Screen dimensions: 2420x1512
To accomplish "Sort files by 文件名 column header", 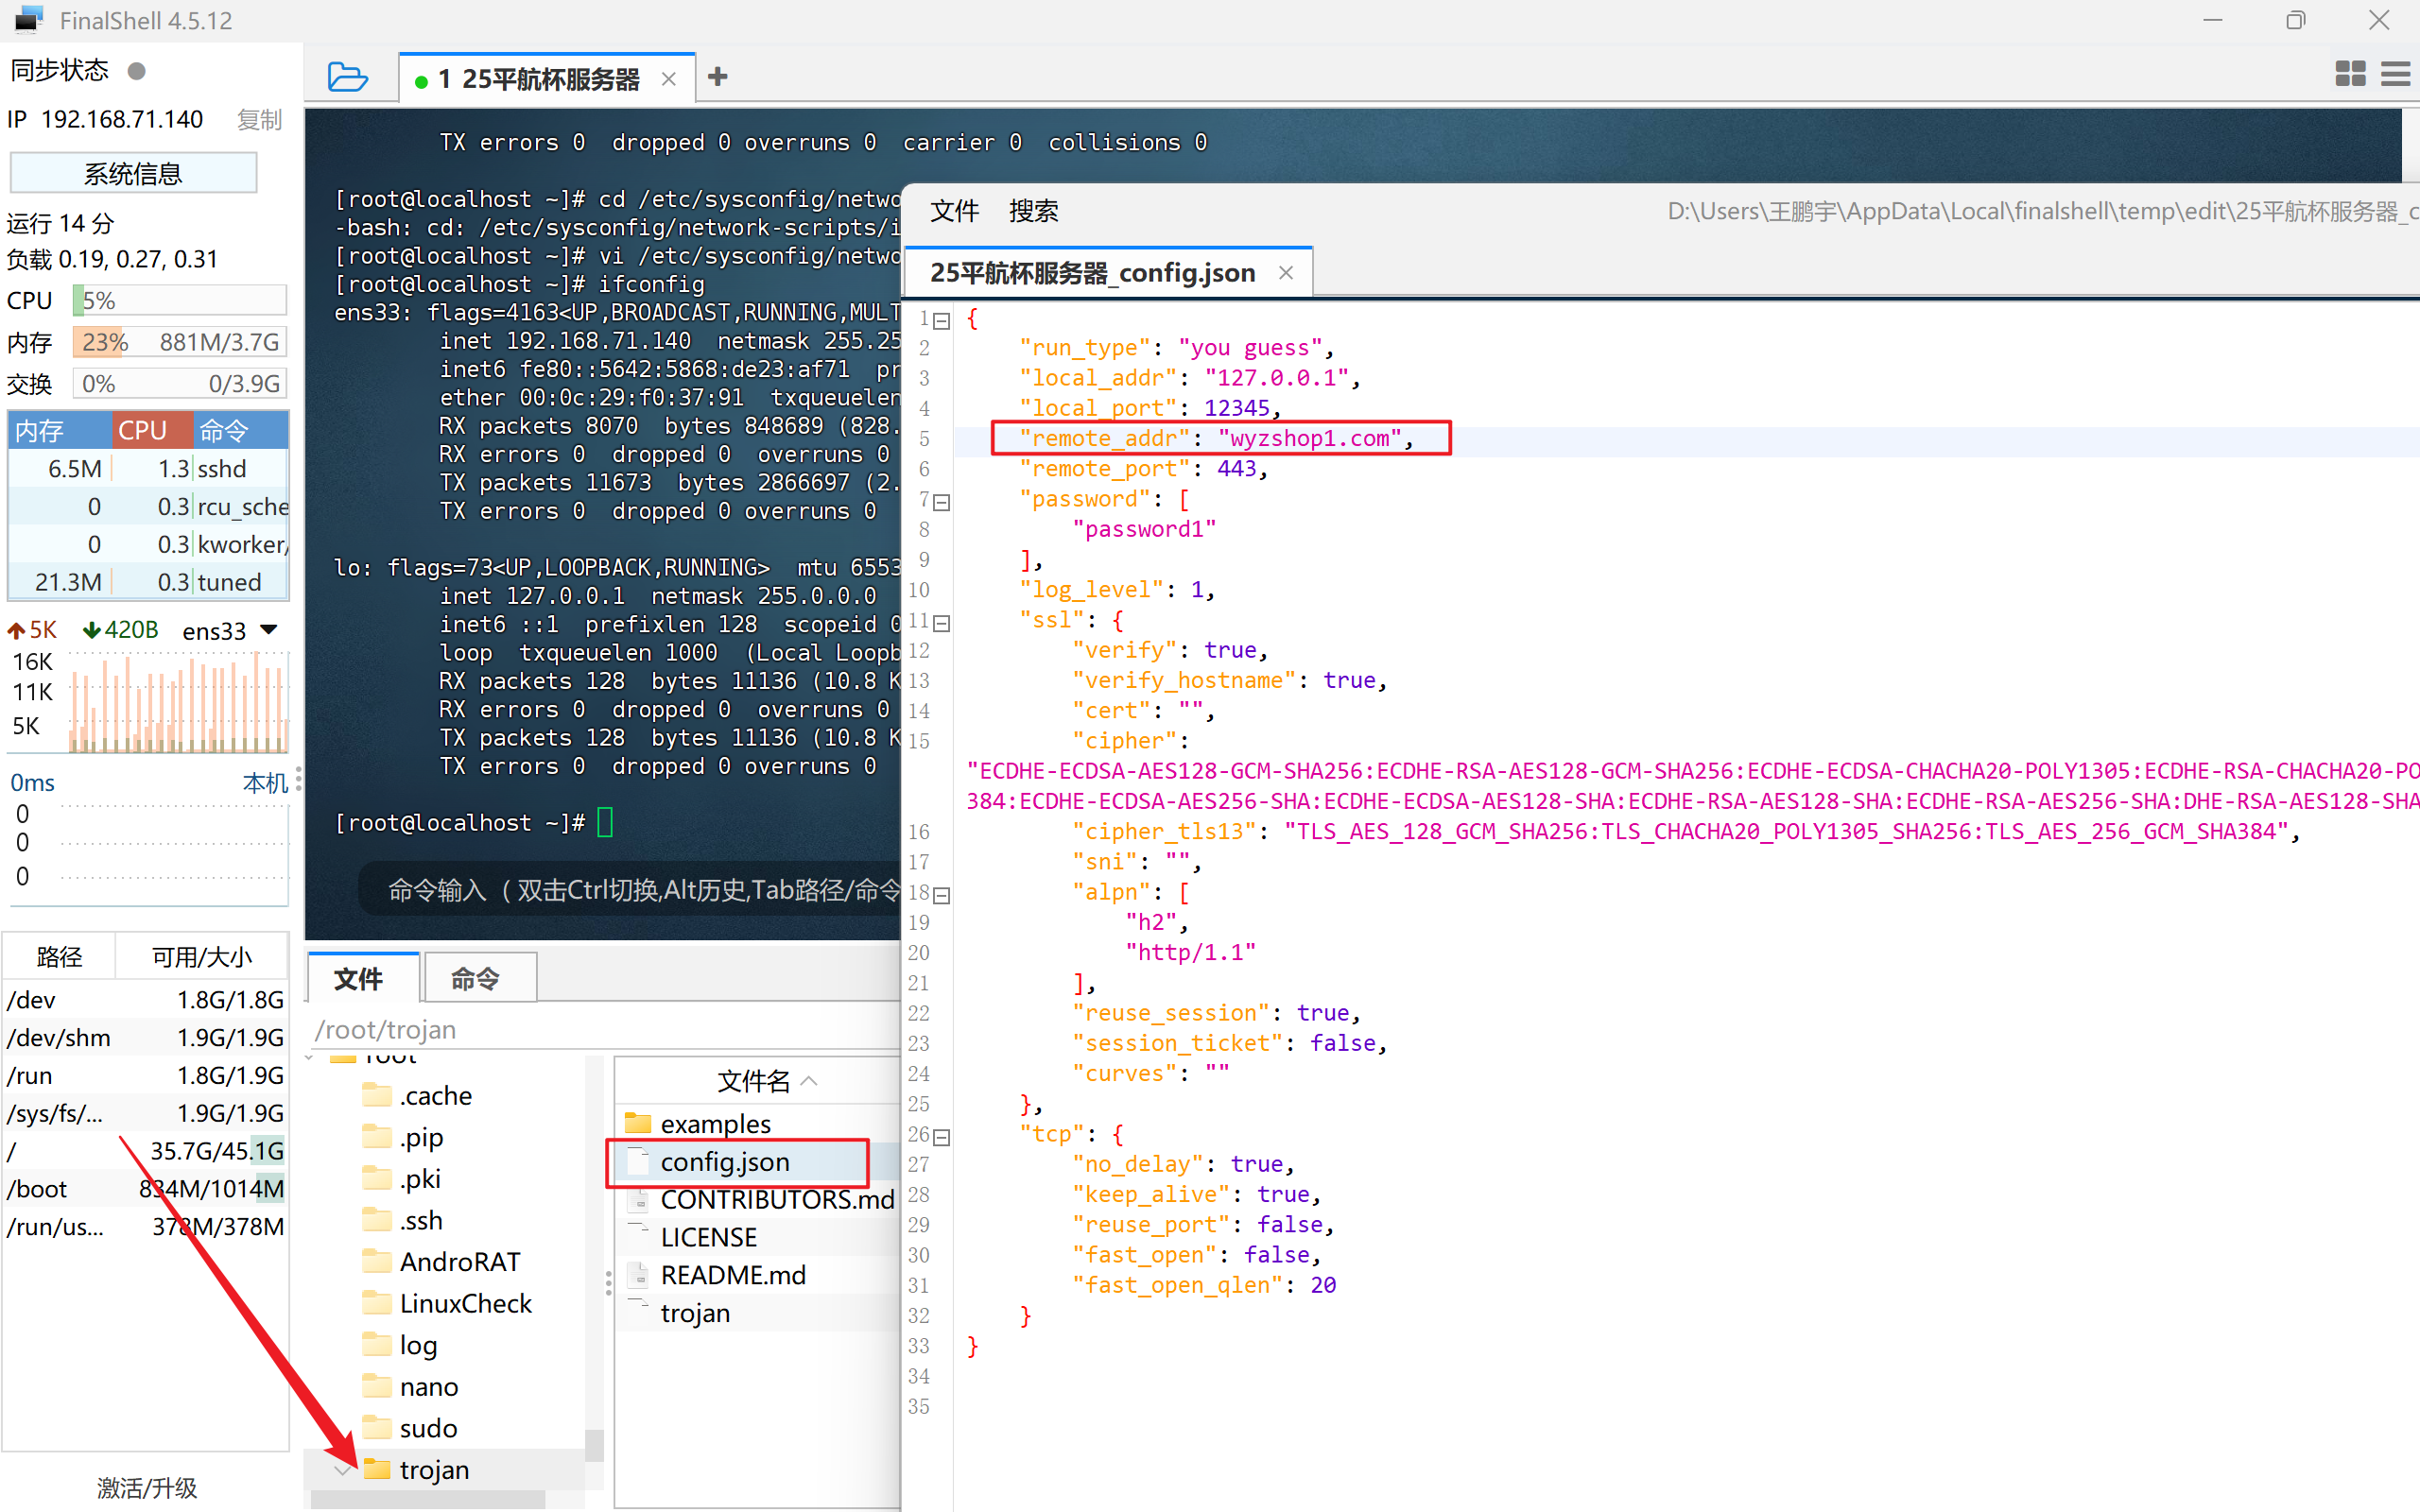I will point(755,1081).
